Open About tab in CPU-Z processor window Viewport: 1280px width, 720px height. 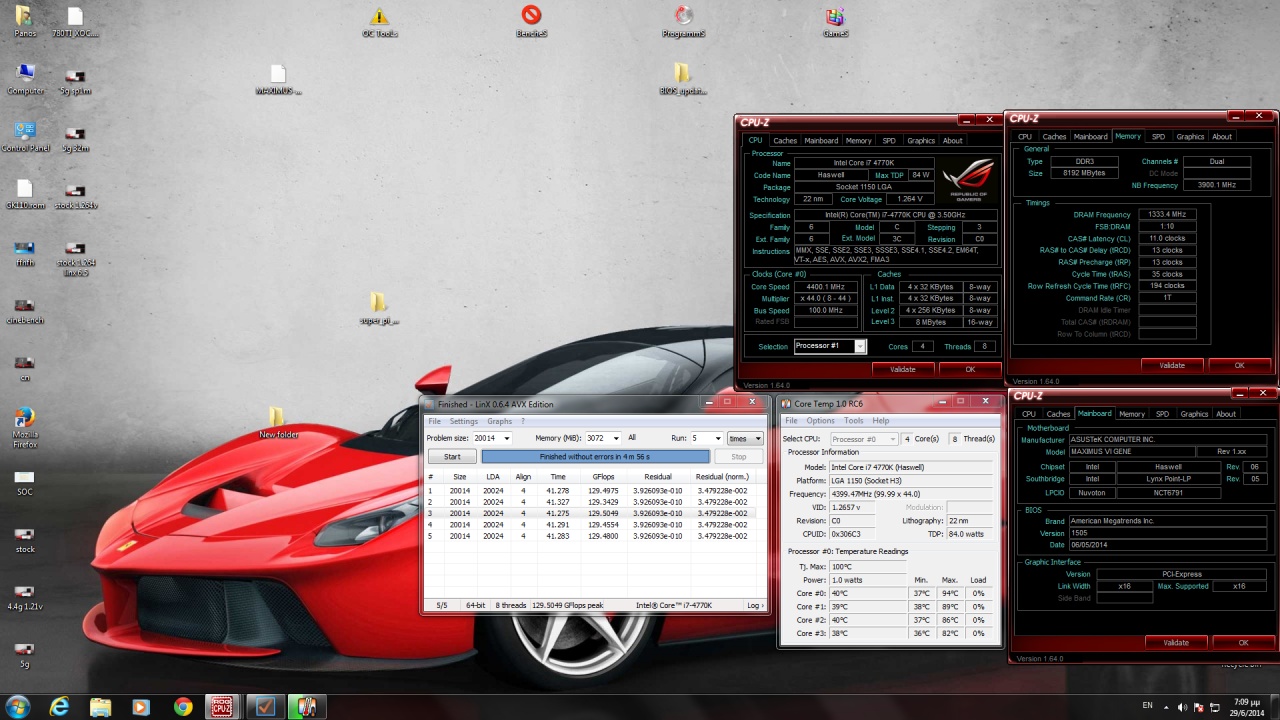953,140
